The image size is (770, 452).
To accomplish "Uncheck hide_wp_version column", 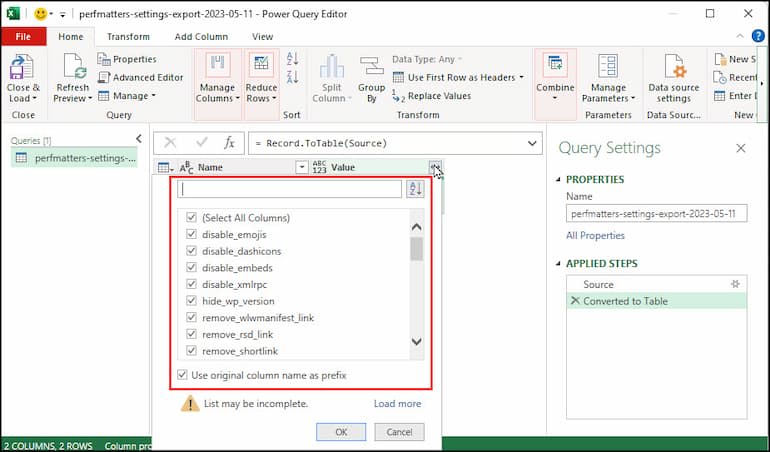I will tap(192, 301).
